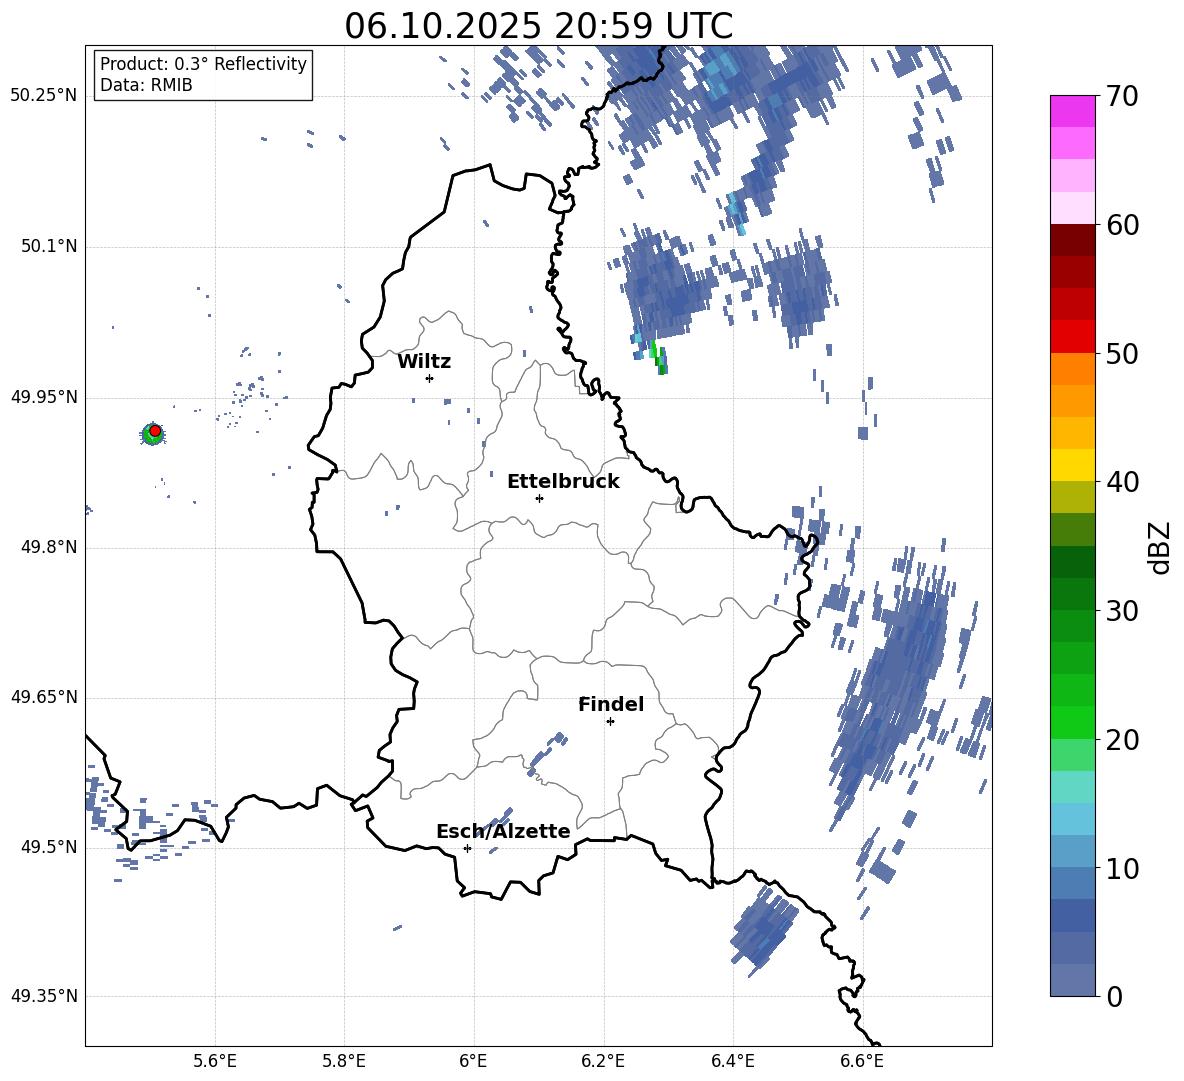Click the magenta swatch atop the colorbar
Screen dimensions: 1184x1081
tap(1072, 112)
